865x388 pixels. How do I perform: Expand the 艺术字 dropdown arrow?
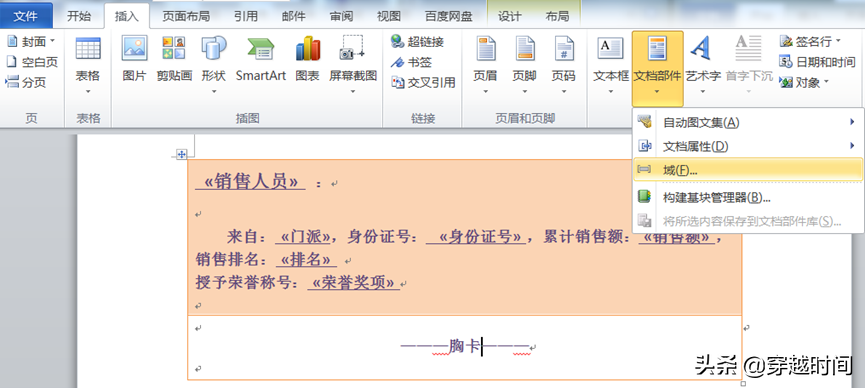point(703,92)
